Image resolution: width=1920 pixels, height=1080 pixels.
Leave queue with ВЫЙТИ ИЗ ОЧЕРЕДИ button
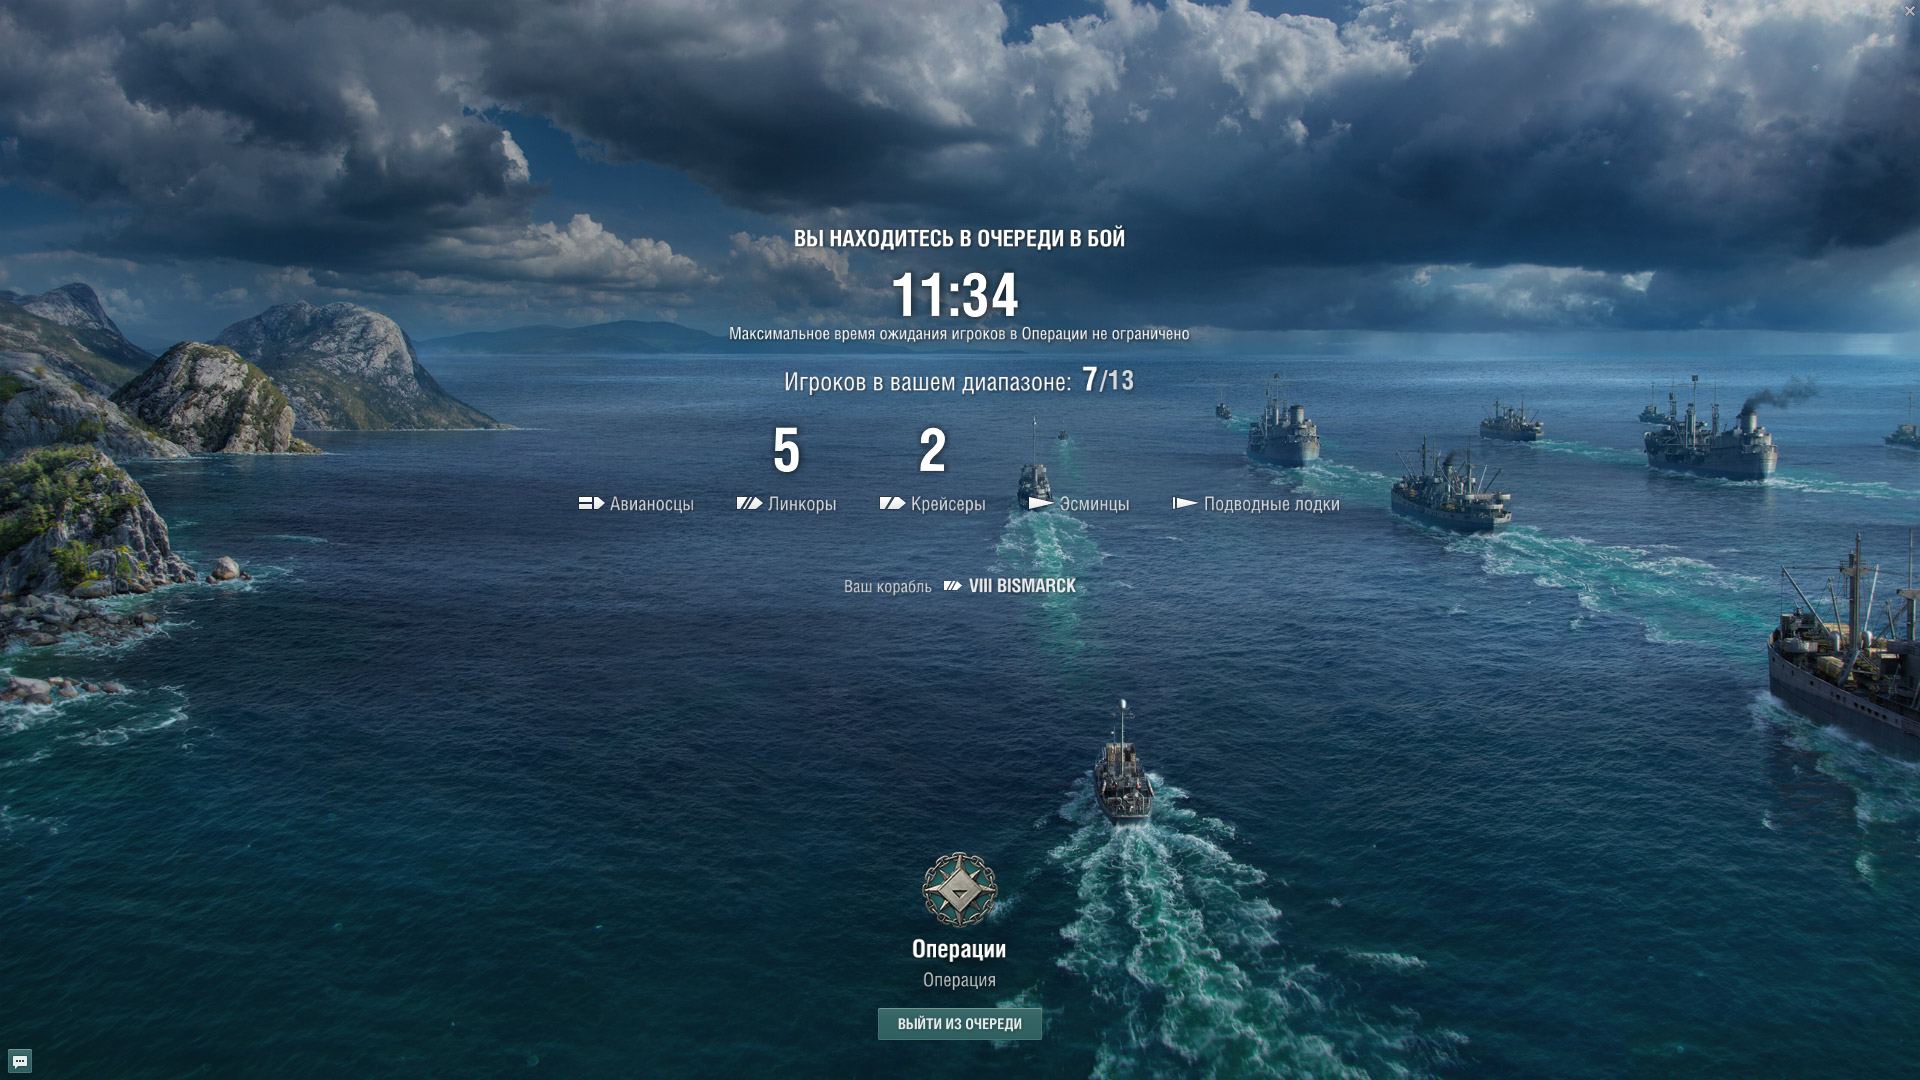(960, 1024)
